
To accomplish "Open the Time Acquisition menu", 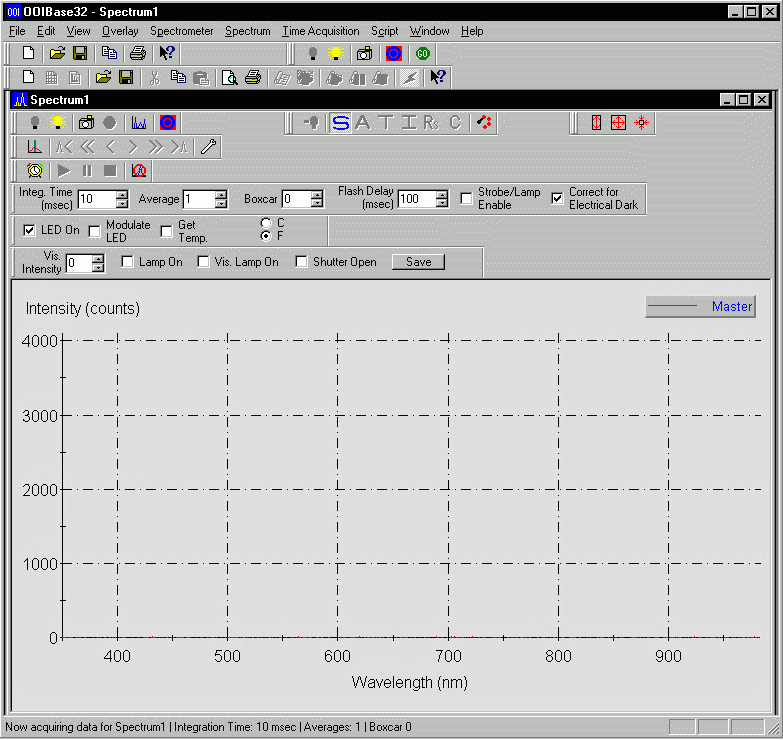I will tap(320, 31).
